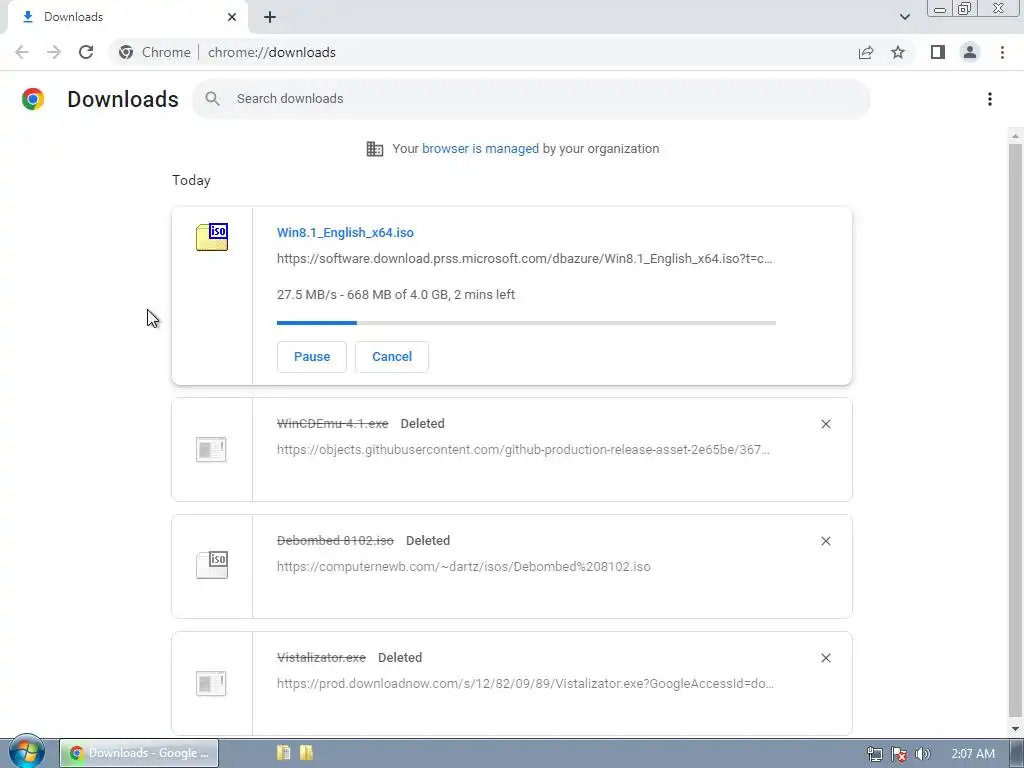The height and width of the screenshot is (768, 1024).
Task: Click the Win8.1 download source URL
Action: point(524,259)
